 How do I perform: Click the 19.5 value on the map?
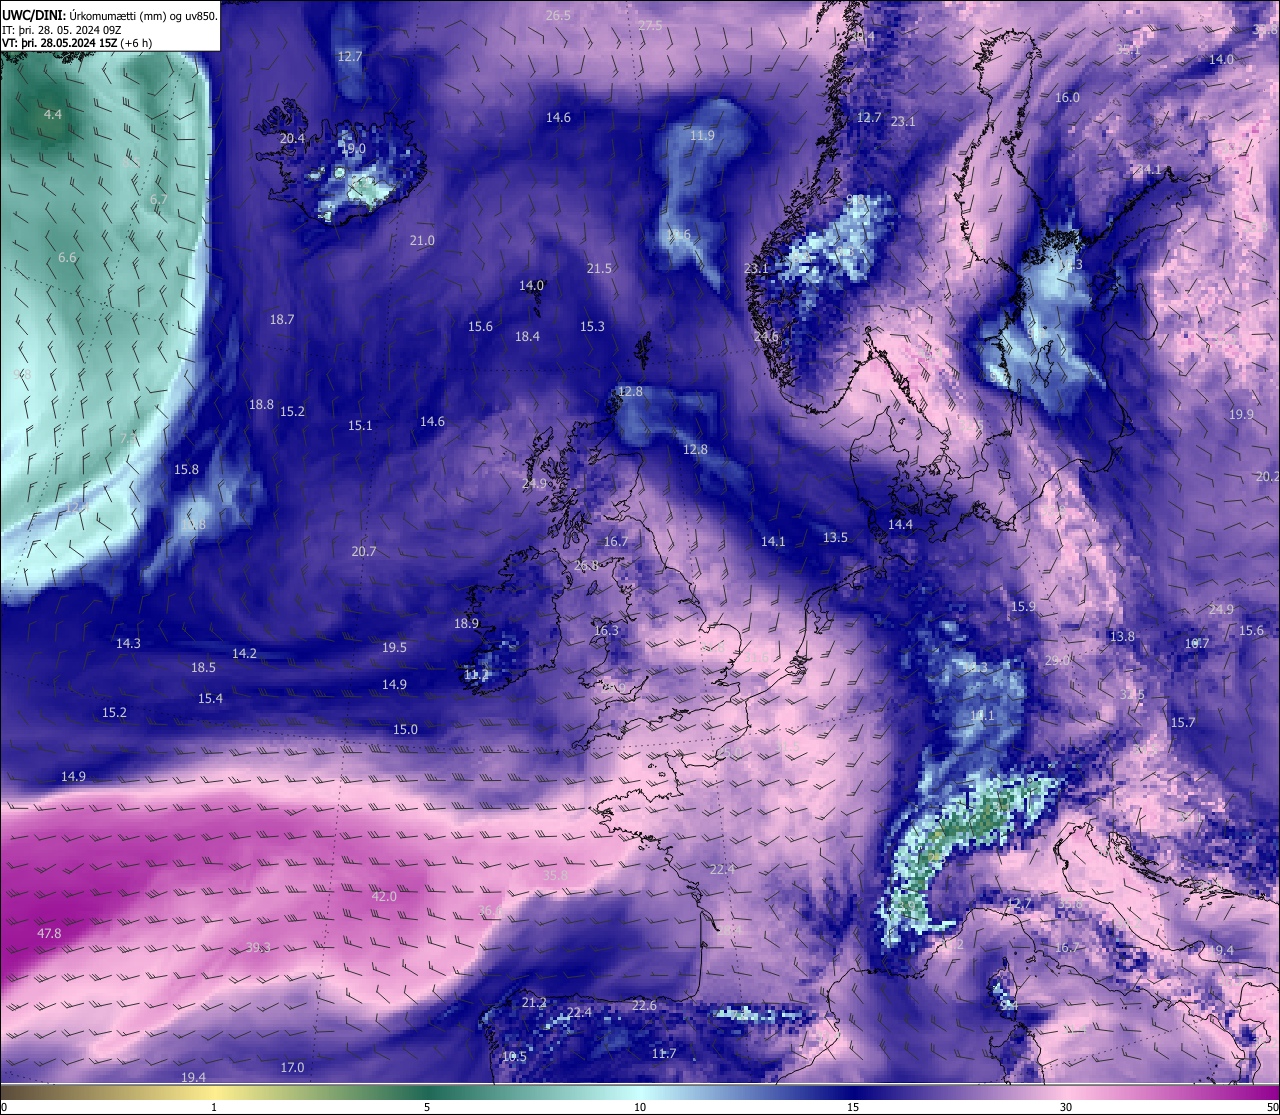[x=394, y=648]
